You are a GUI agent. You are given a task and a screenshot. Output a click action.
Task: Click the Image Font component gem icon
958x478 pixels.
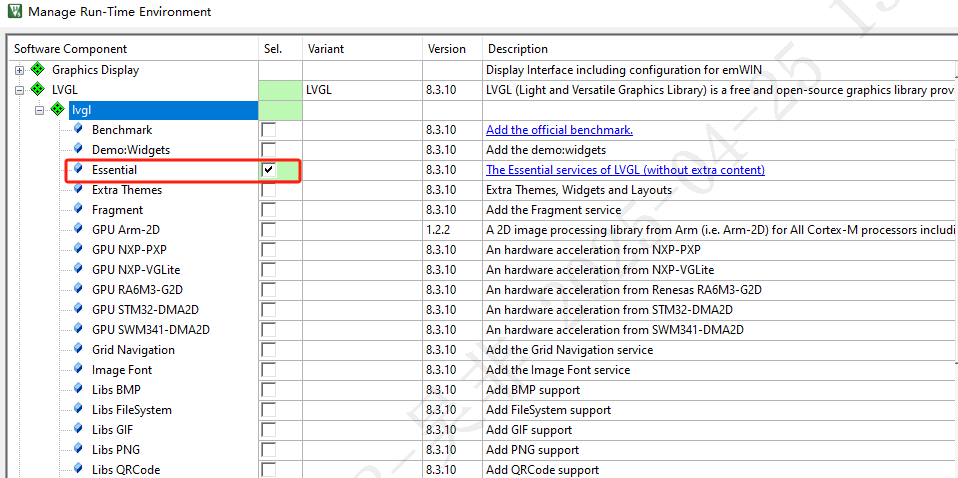pyautogui.click(x=78, y=369)
